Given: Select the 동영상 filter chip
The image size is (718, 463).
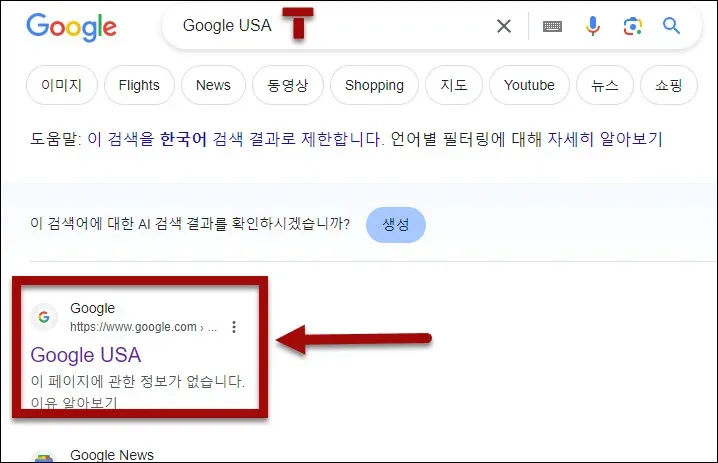Looking at the screenshot, I should tap(288, 85).
